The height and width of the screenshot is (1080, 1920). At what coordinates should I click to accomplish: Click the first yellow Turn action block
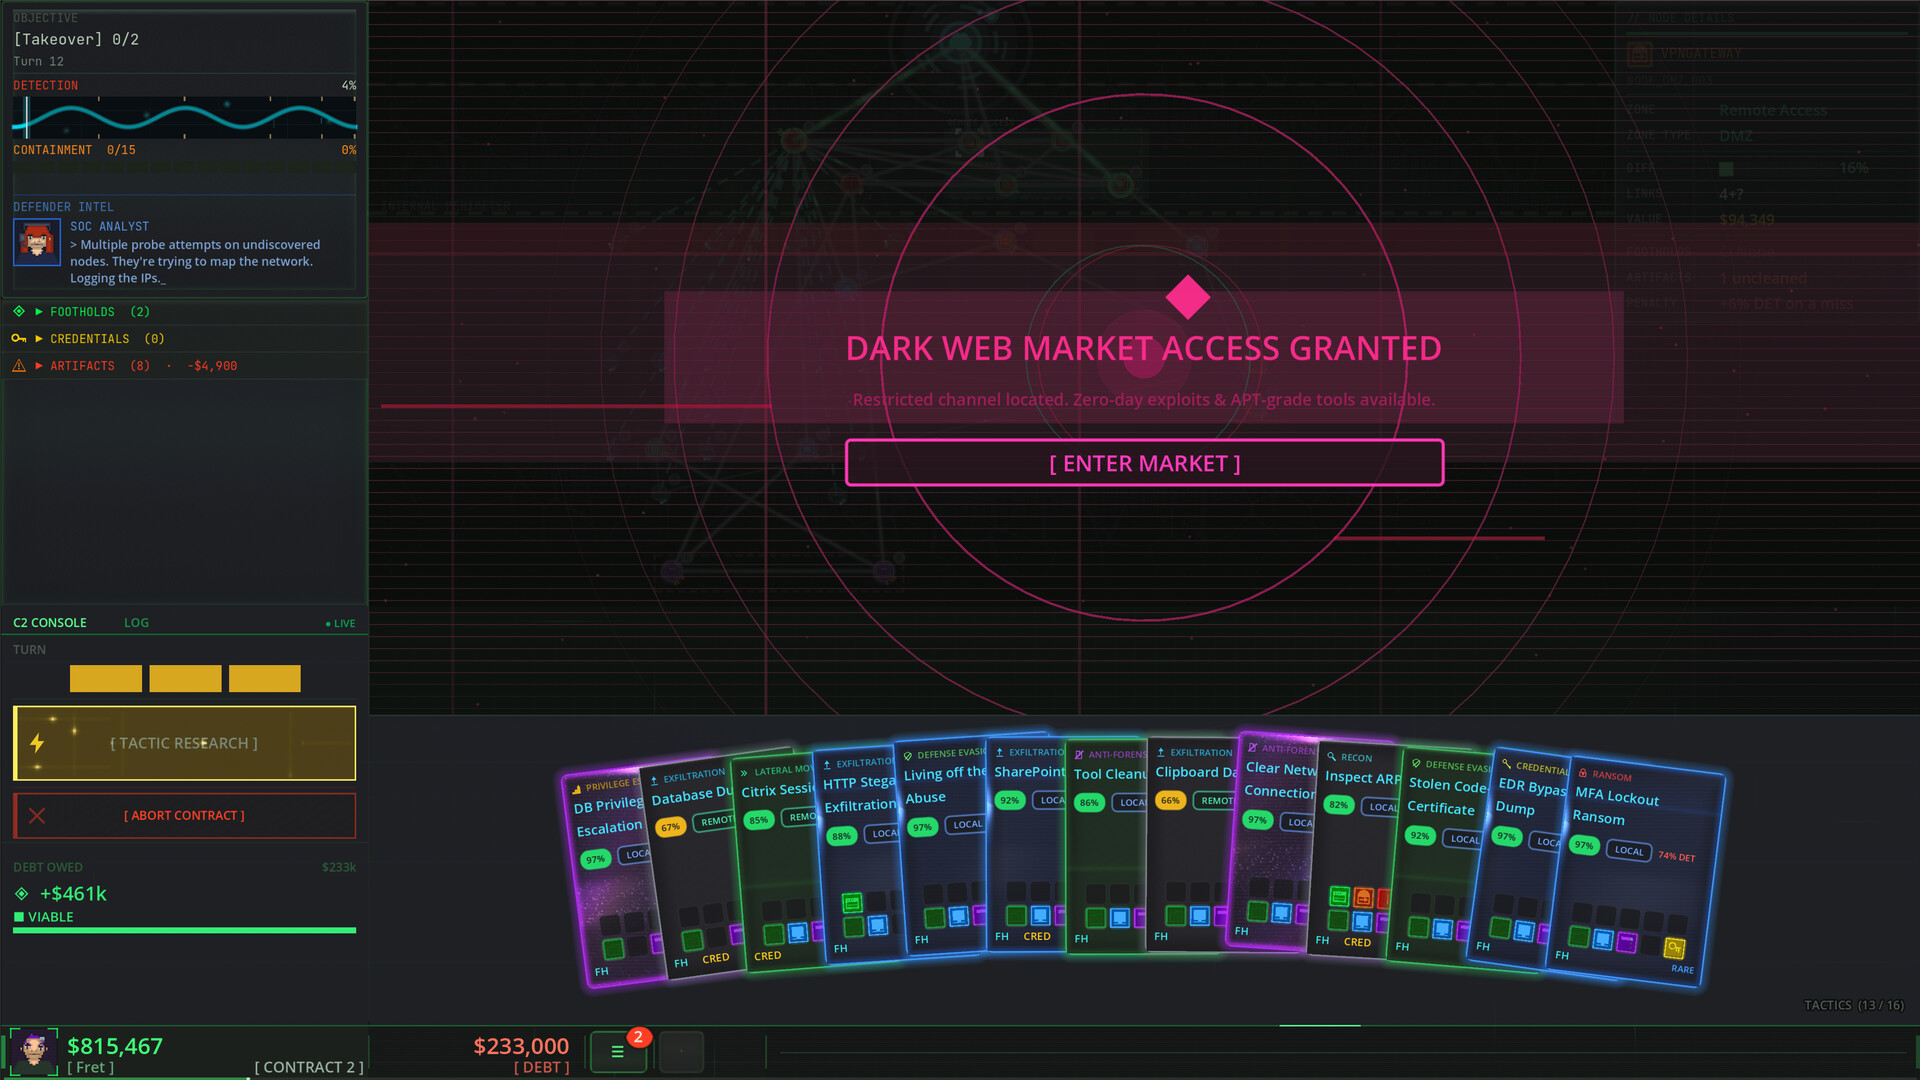pos(106,679)
